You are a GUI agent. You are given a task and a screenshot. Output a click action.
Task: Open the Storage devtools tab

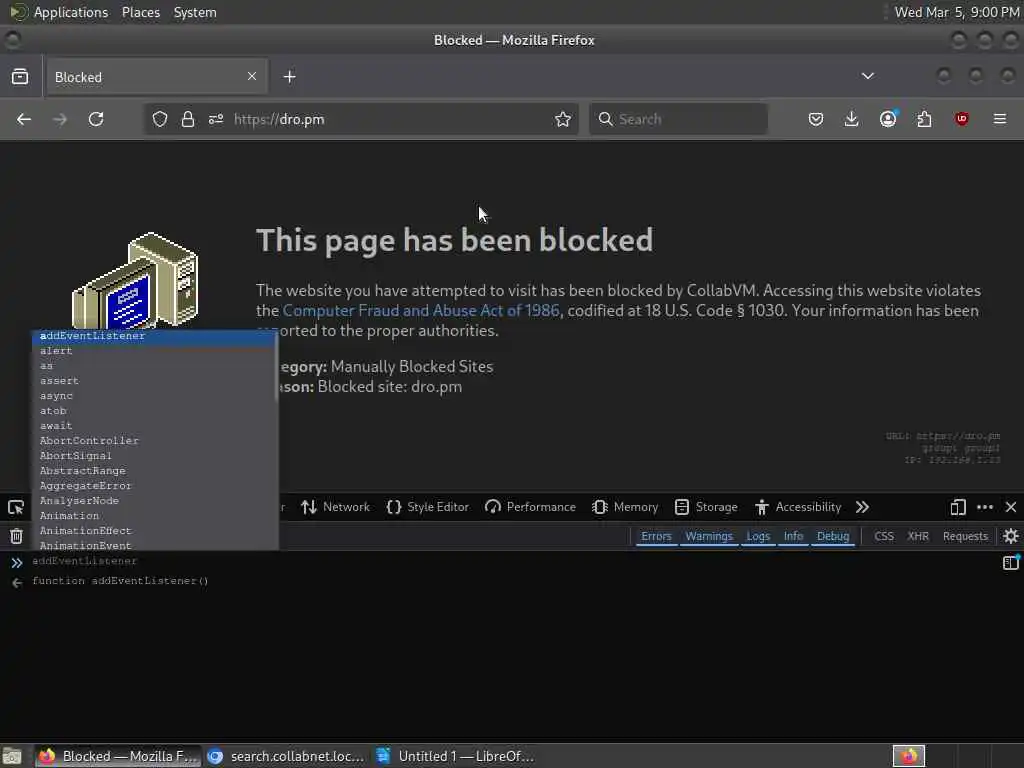coord(706,507)
